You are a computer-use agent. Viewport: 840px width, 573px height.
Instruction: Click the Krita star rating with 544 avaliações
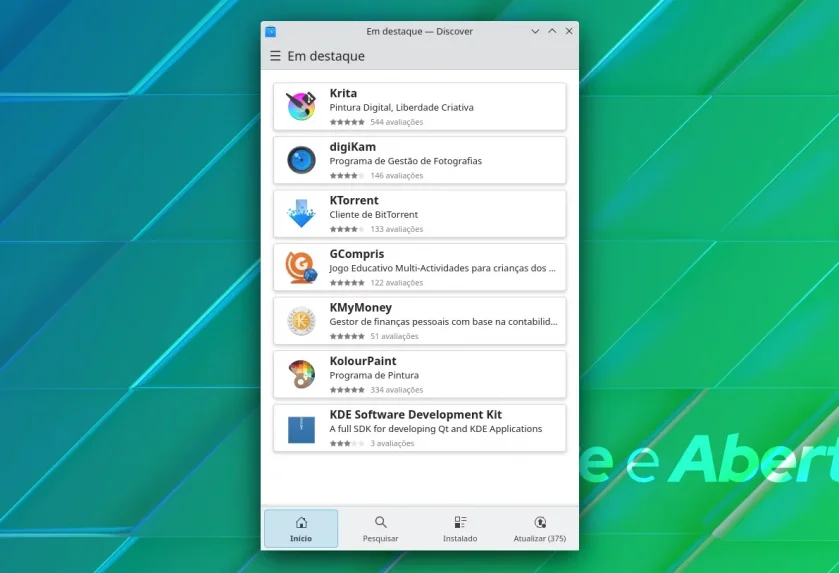pos(376,122)
